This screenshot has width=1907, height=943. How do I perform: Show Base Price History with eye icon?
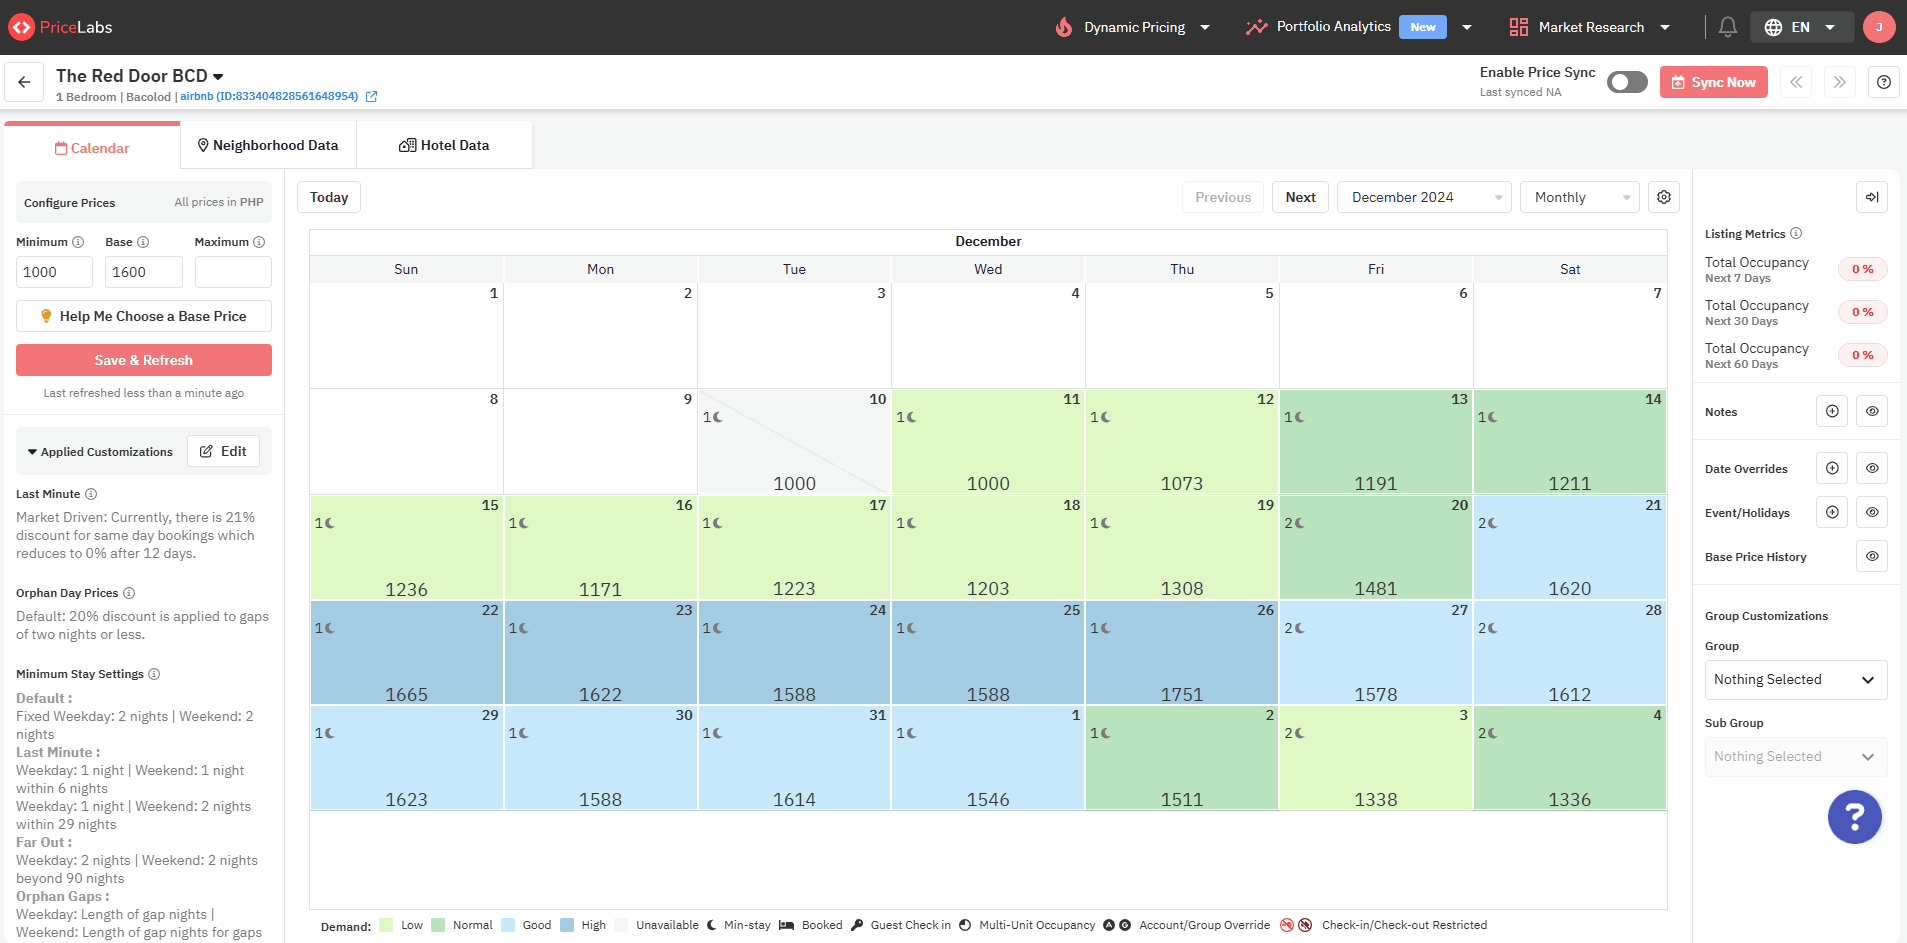[x=1872, y=556]
